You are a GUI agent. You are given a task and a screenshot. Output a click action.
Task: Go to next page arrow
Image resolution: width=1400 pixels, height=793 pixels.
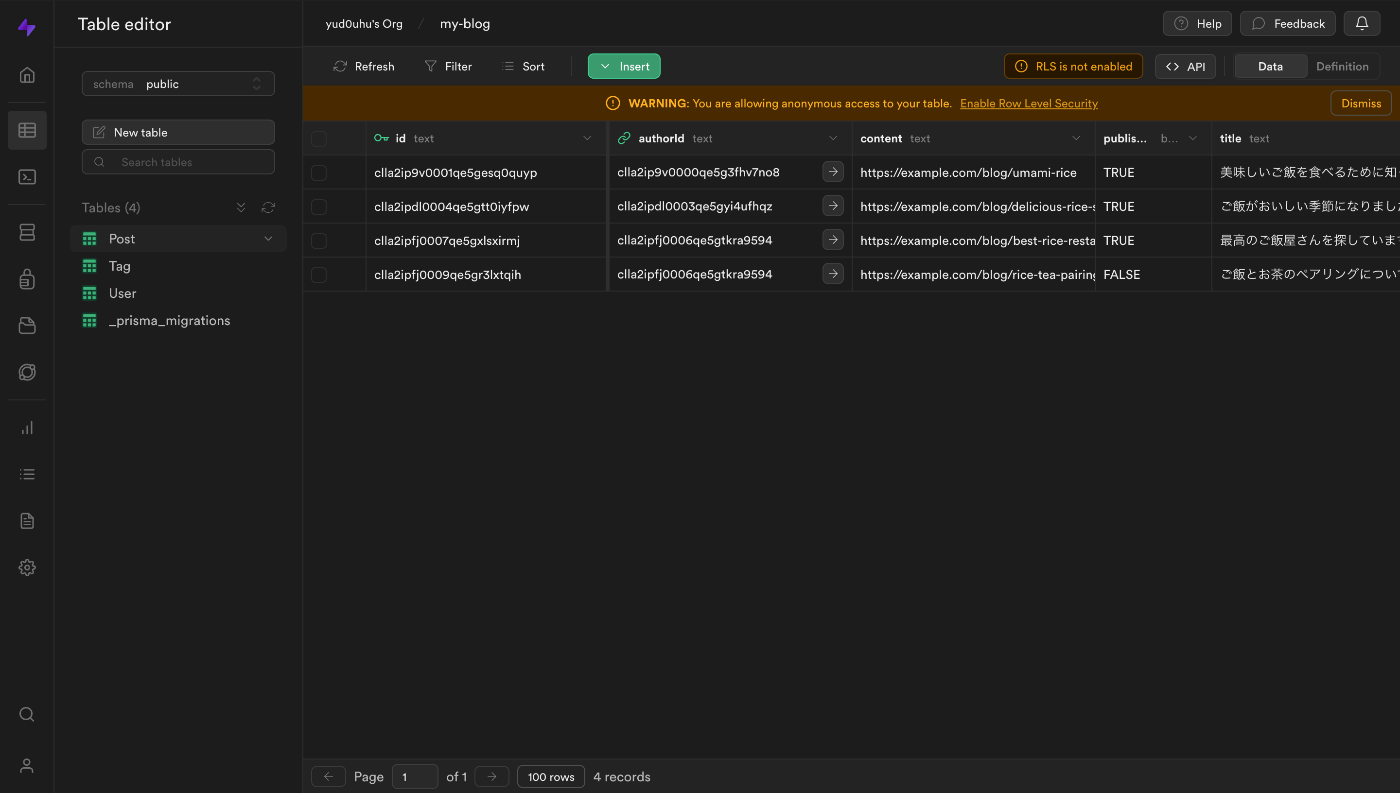[491, 776]
